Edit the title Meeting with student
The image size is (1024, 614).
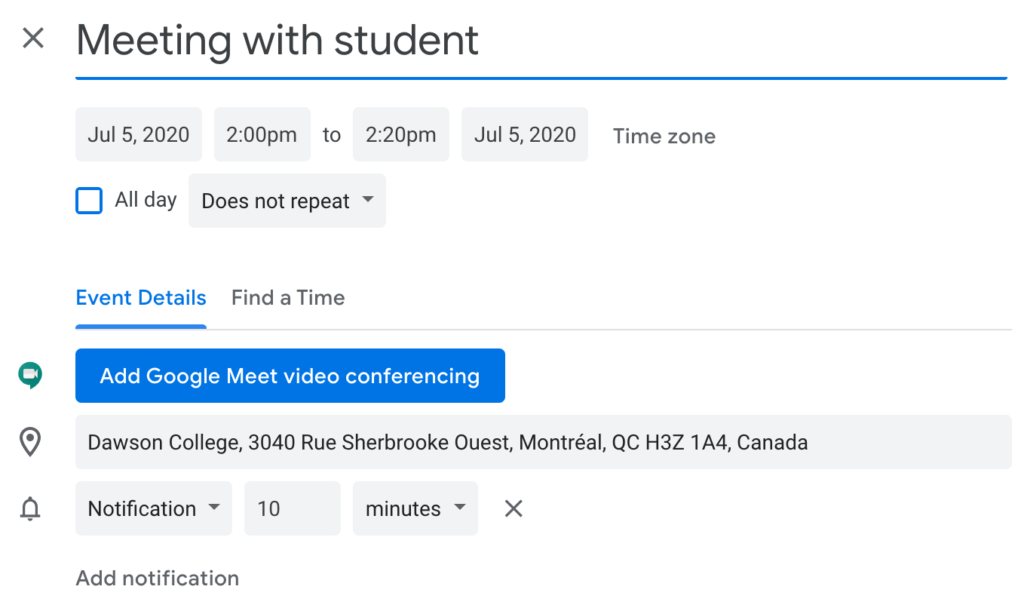pyautogui.click(x=277, y=41)
